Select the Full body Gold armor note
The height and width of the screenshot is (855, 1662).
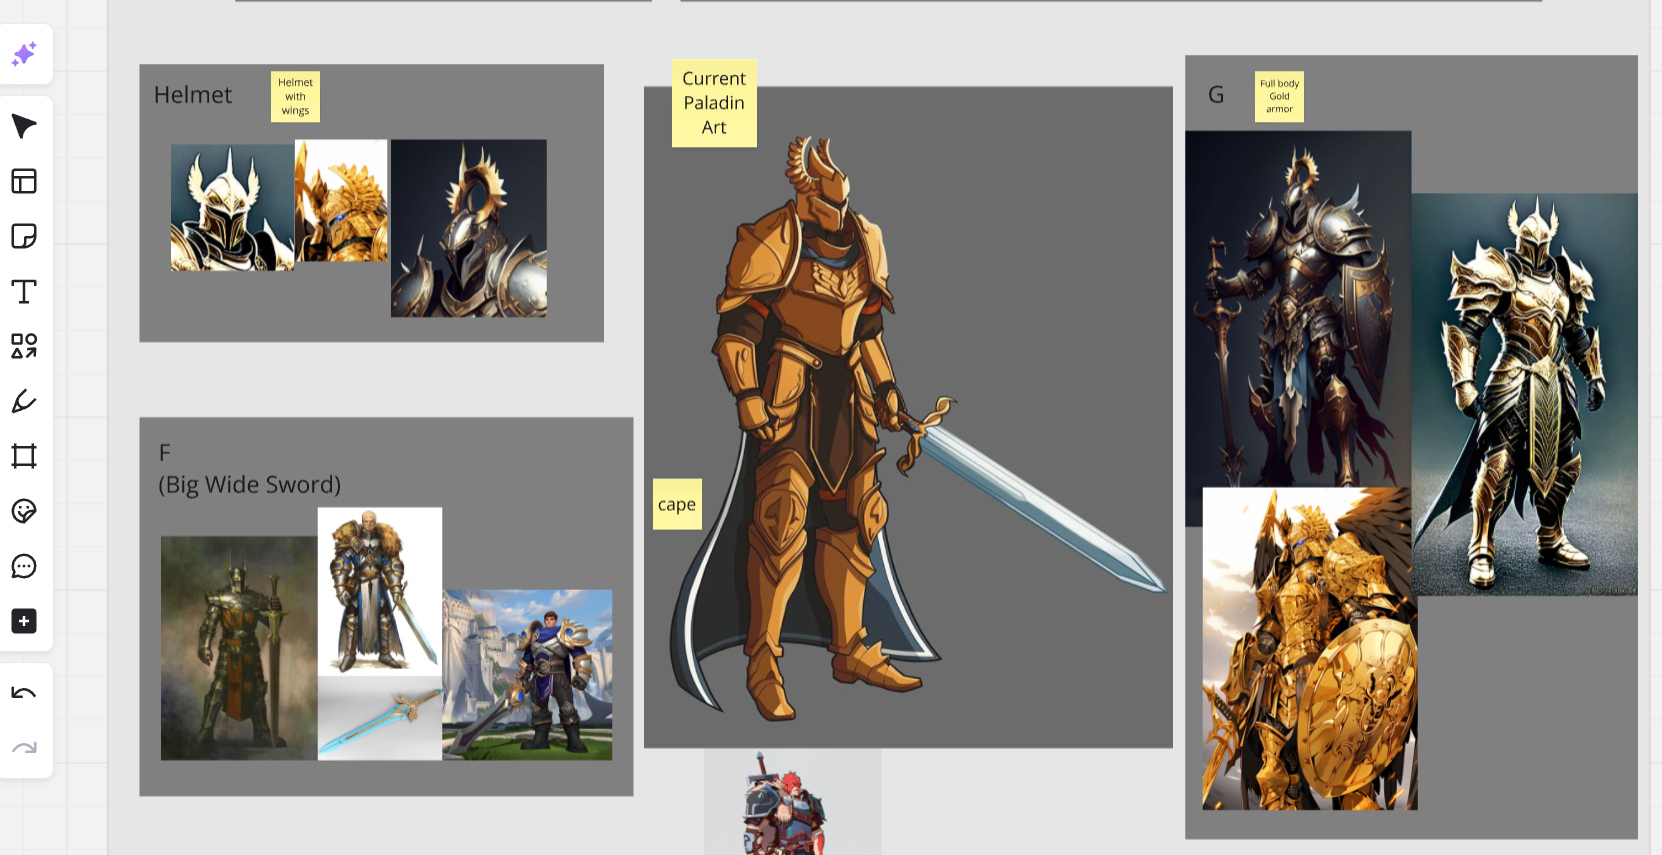[x=1279, y=96]
